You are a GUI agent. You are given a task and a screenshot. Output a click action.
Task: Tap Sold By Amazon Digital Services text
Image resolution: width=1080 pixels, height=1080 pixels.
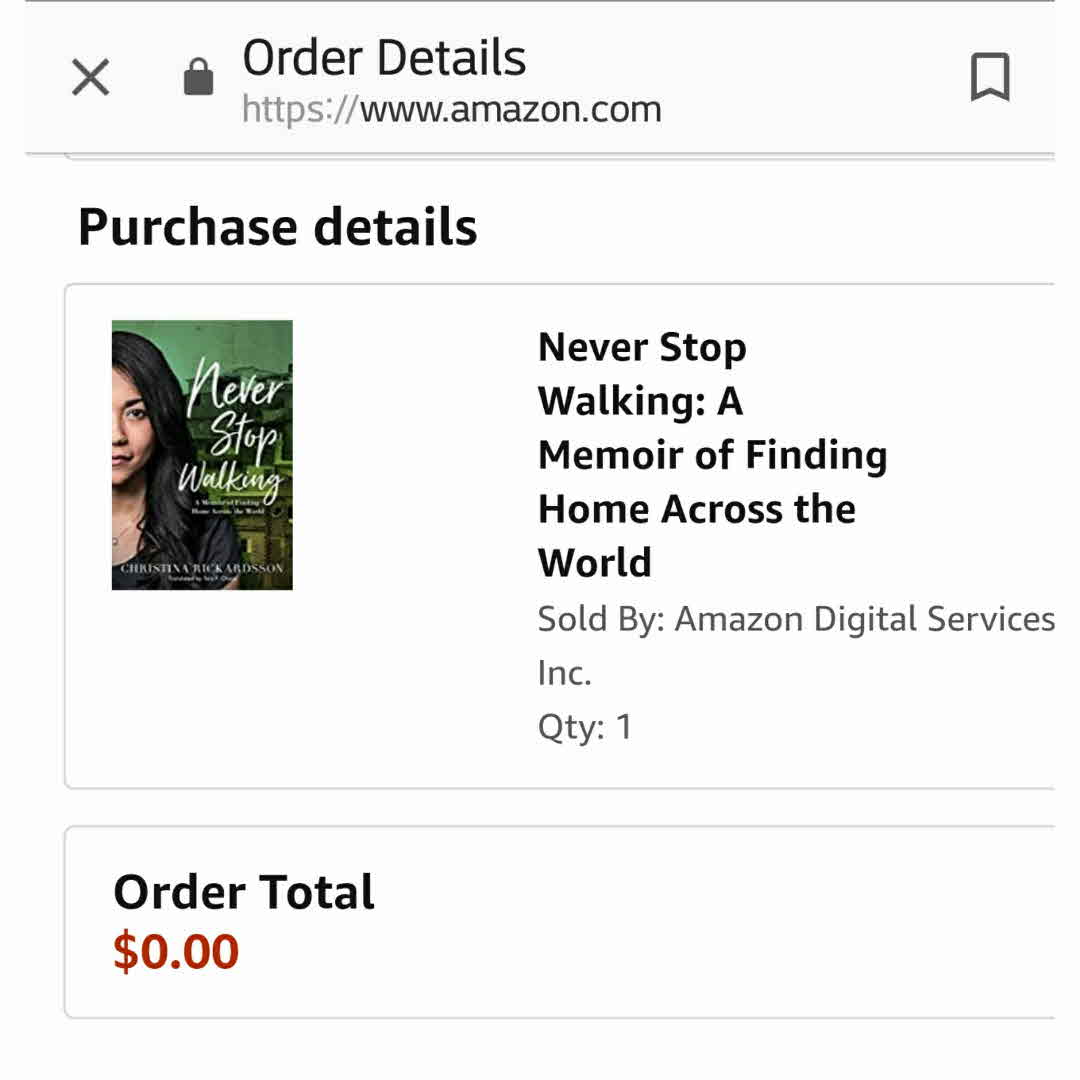pyautogui.click(x=795, y=619)
